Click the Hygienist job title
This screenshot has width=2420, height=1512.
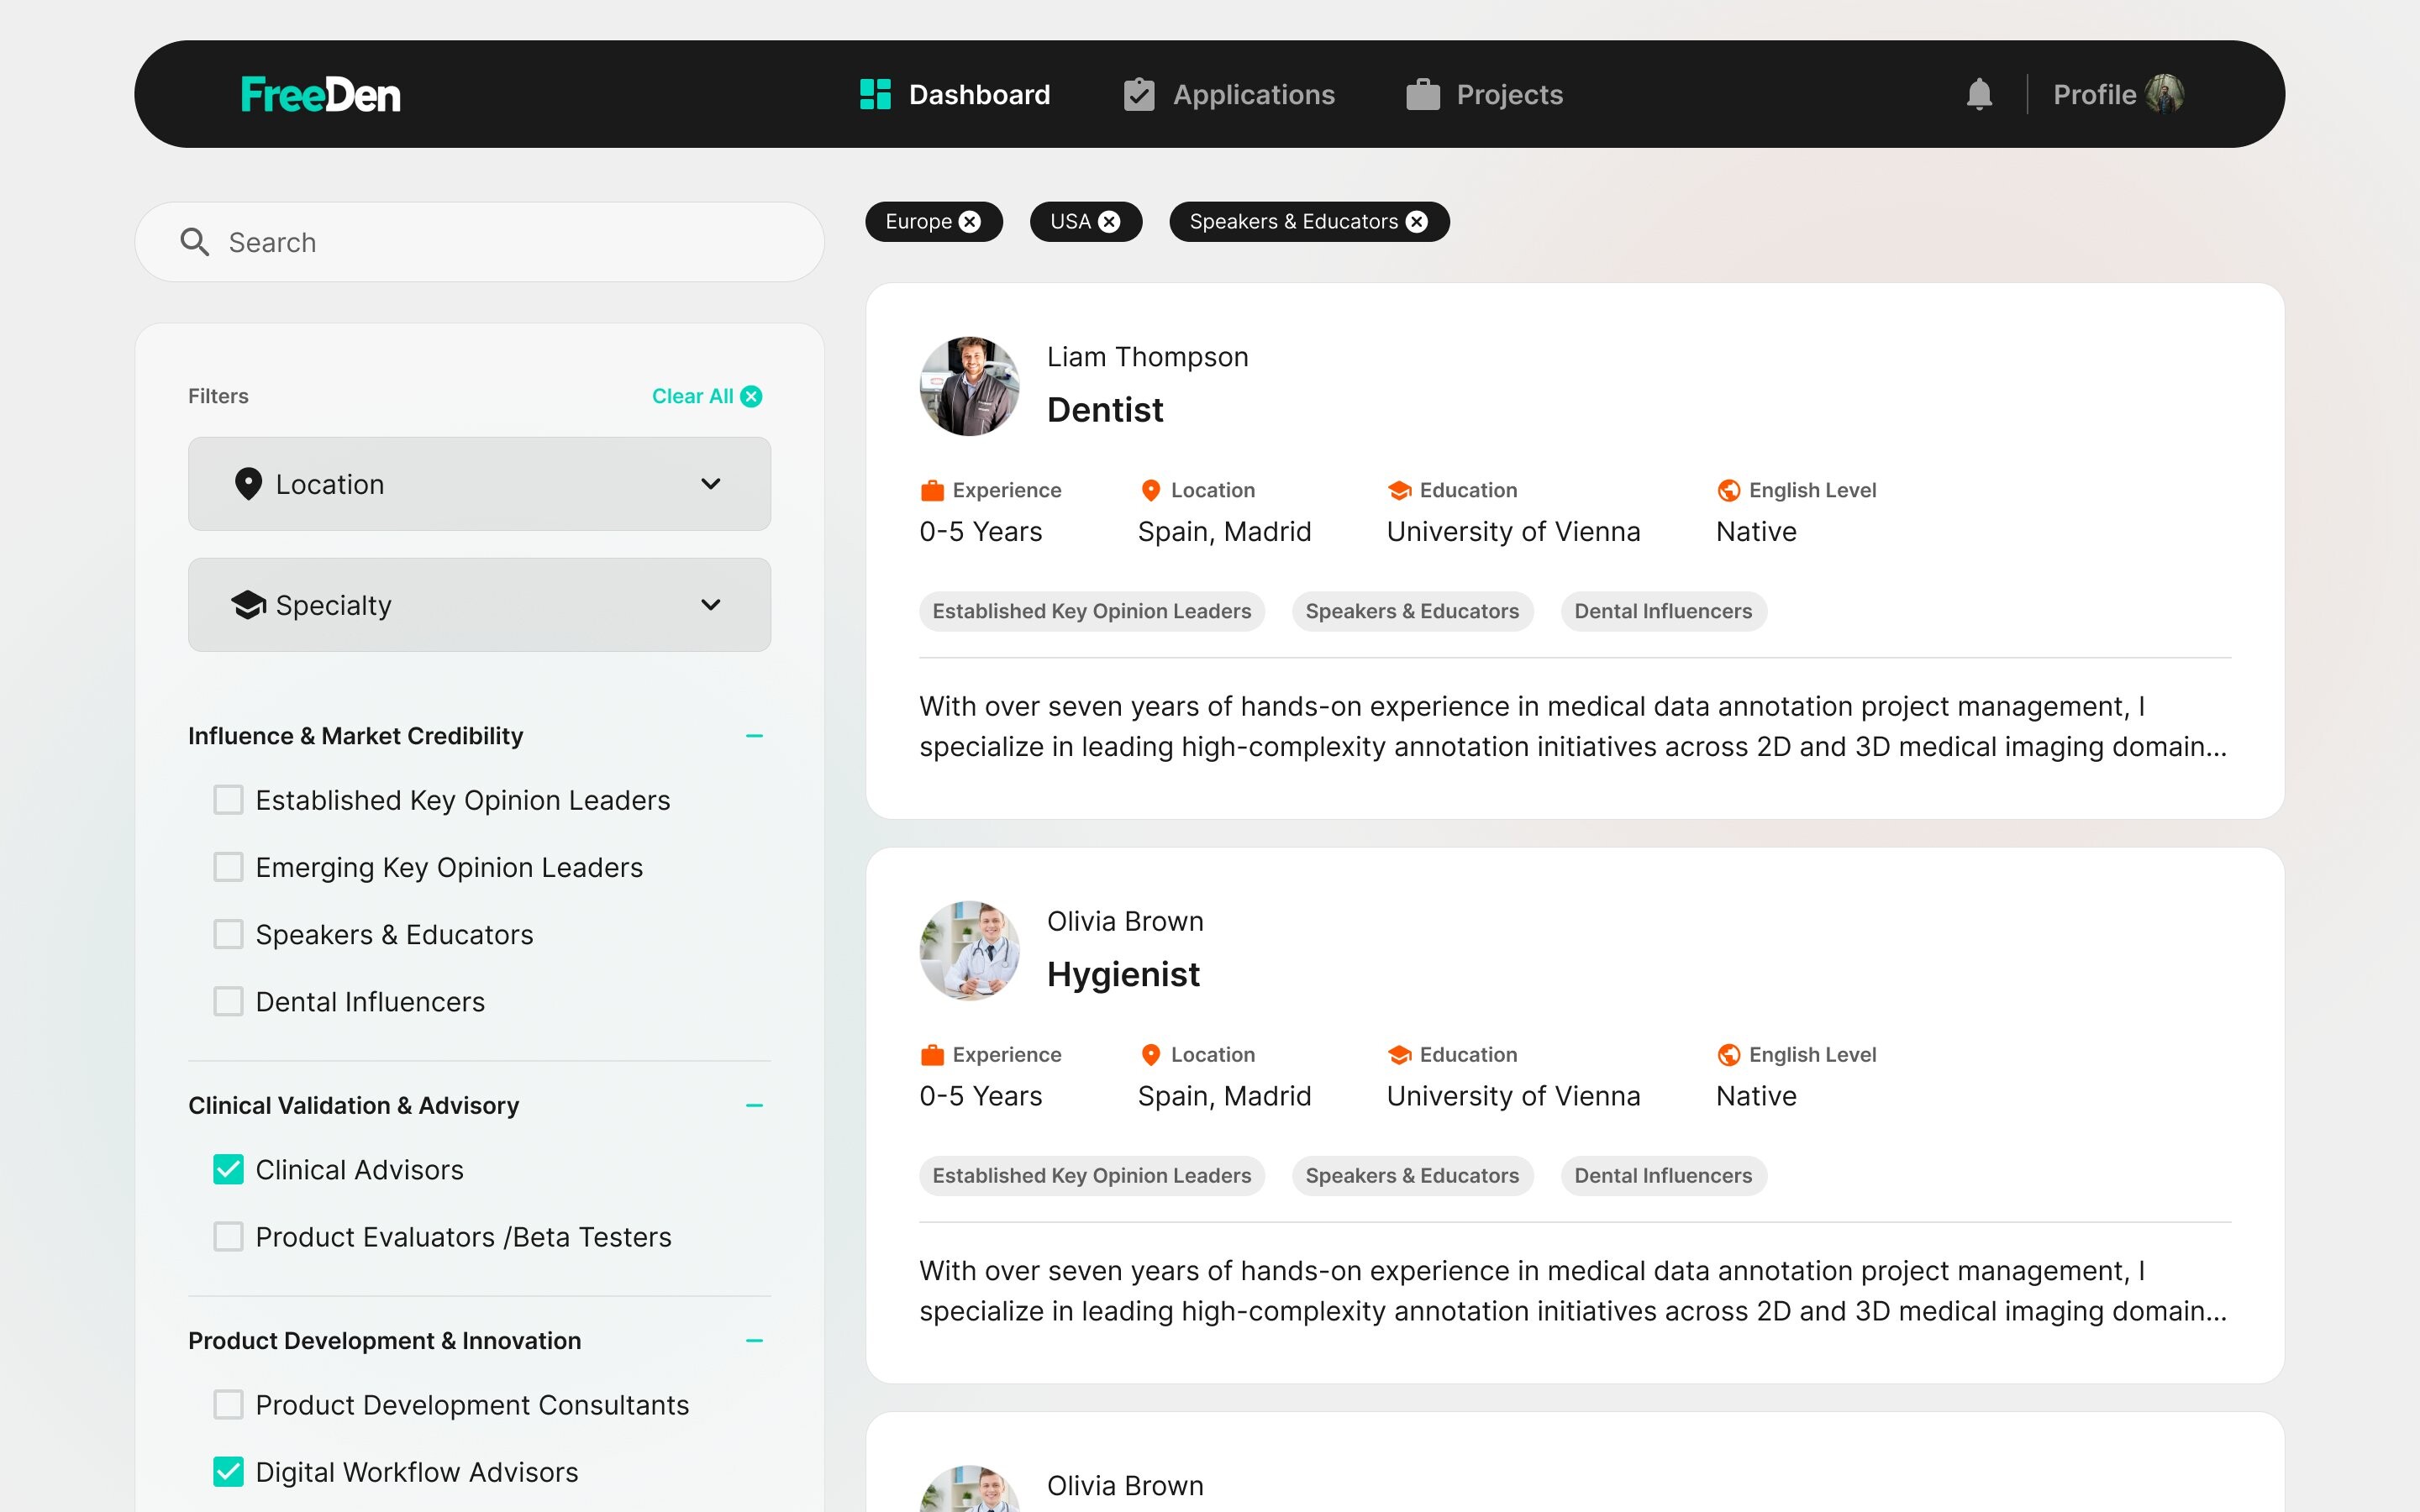click(1123, 975)
